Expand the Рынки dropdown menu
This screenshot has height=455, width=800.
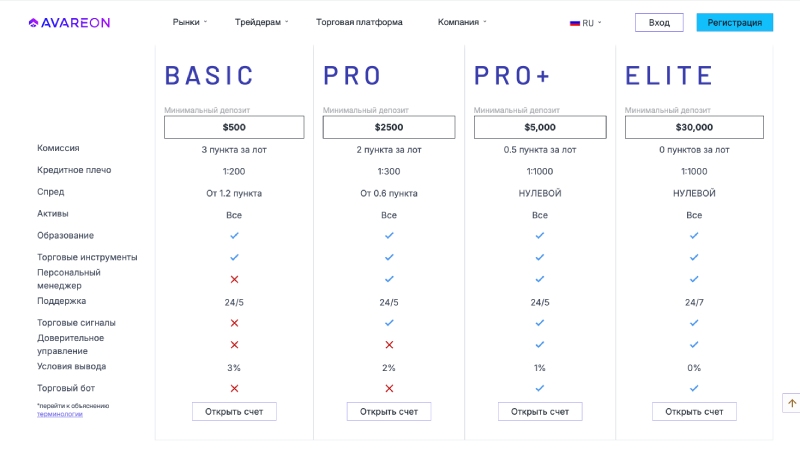point(190,22)
